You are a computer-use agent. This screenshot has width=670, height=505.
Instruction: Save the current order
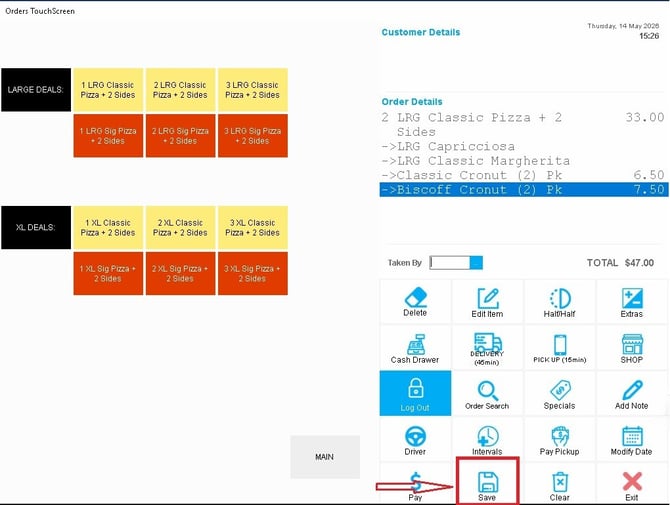487,481
